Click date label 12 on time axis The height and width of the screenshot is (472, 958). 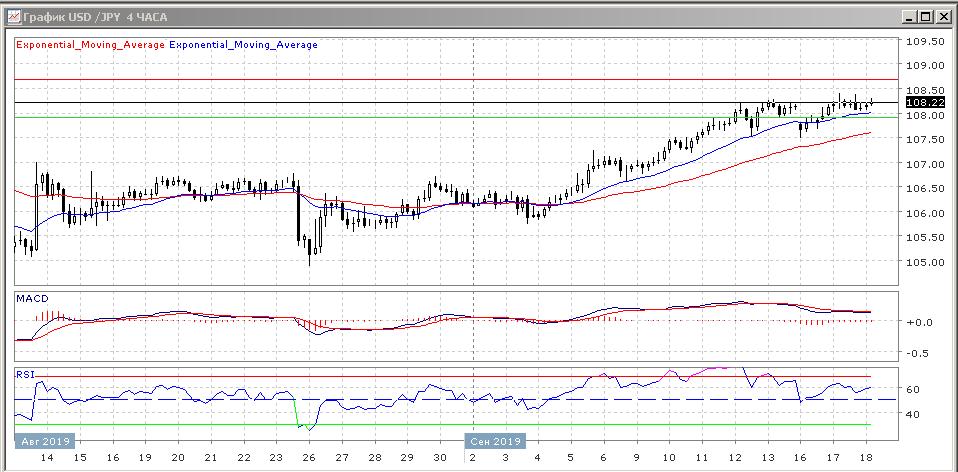point(735,457)
